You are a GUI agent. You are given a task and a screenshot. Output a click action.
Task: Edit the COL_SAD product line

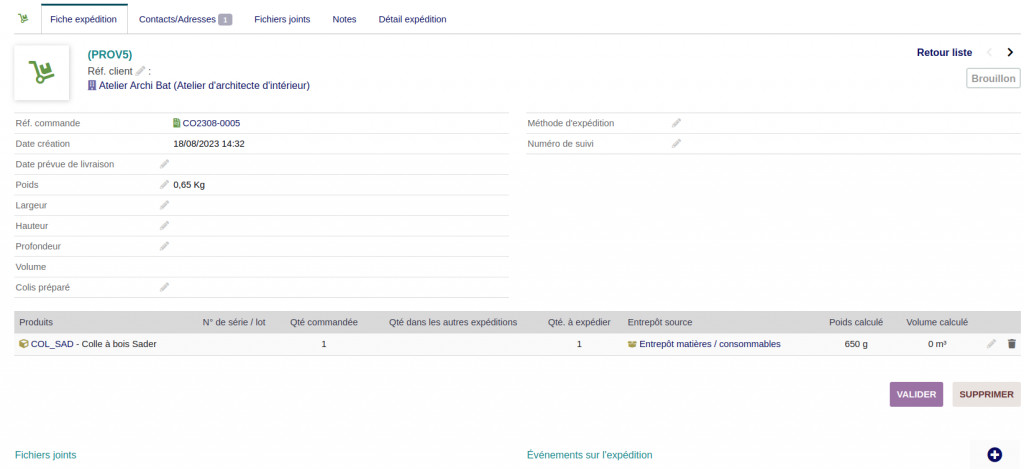point(991,344)
